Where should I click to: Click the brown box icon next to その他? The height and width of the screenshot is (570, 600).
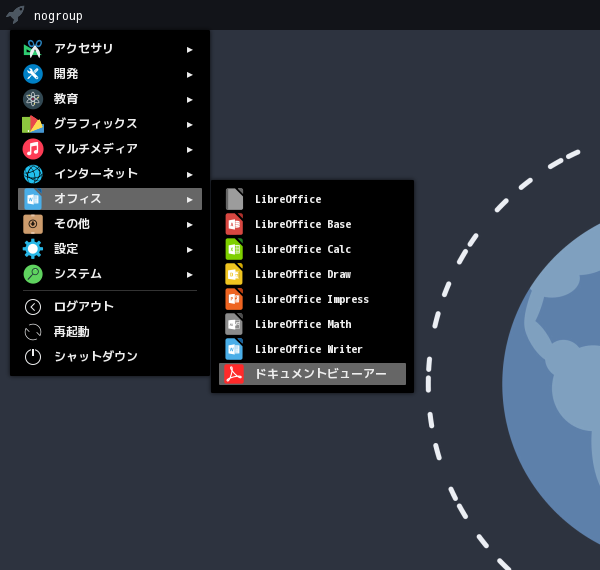click(x=33, y=224)
